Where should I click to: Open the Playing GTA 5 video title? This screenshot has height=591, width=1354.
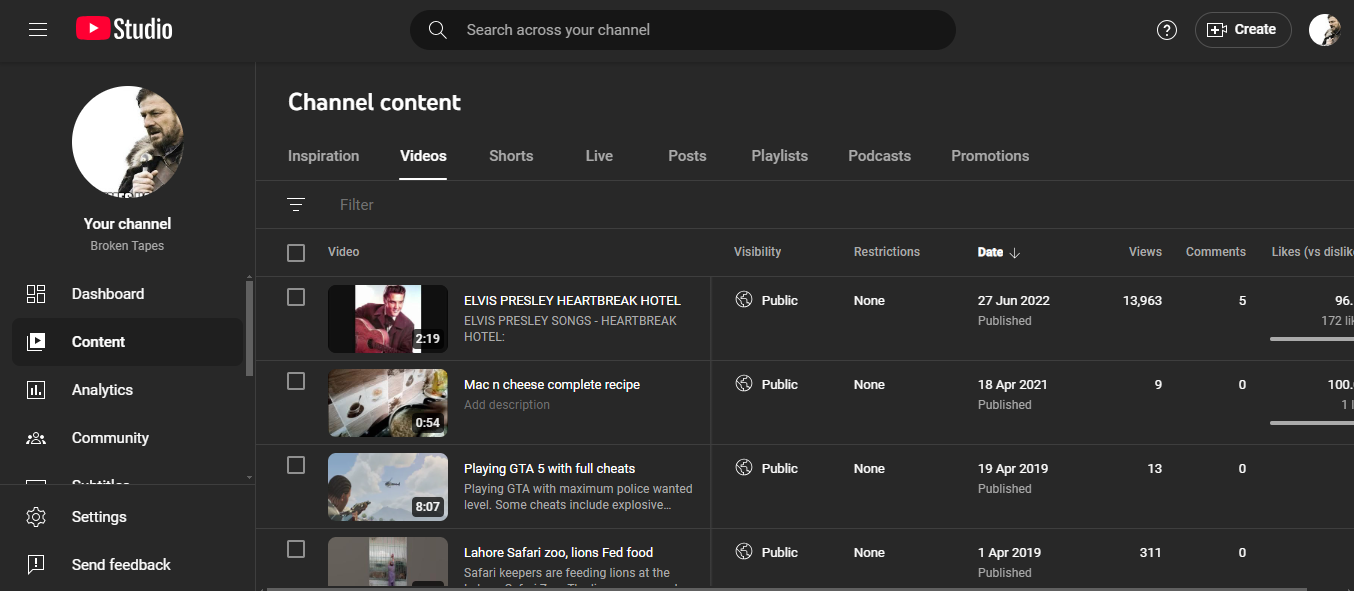(x=549, y=469)
